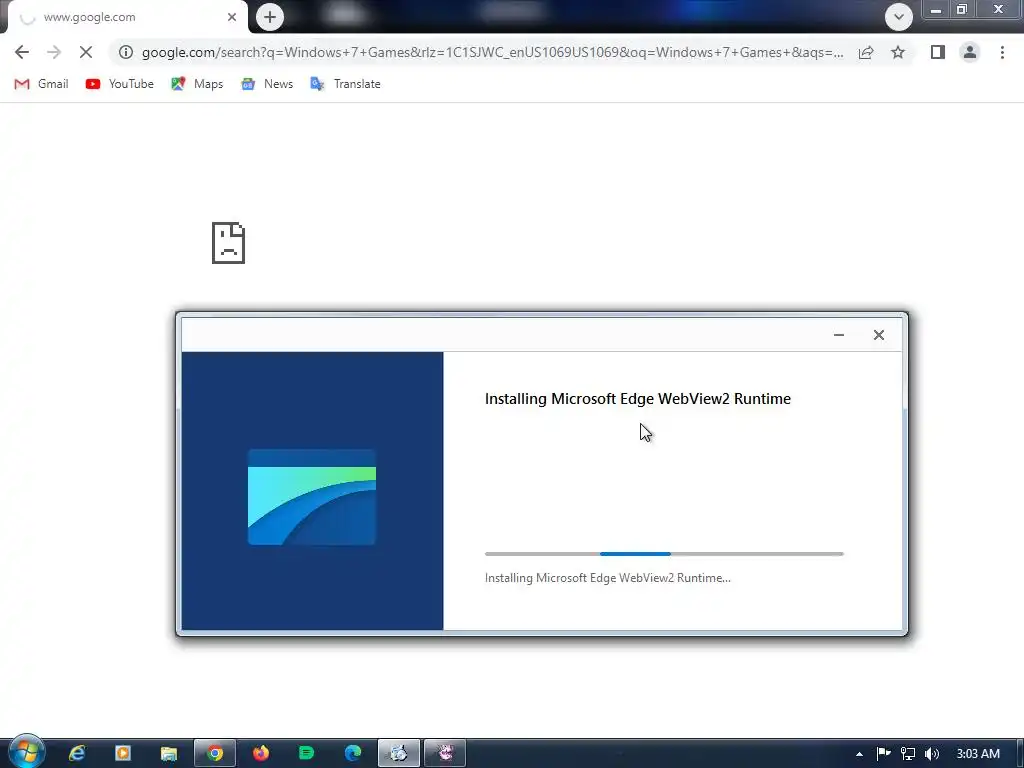Click the URL in Chrome's address bar
This screenshot has width=1024, height=768.
(492, 52)
